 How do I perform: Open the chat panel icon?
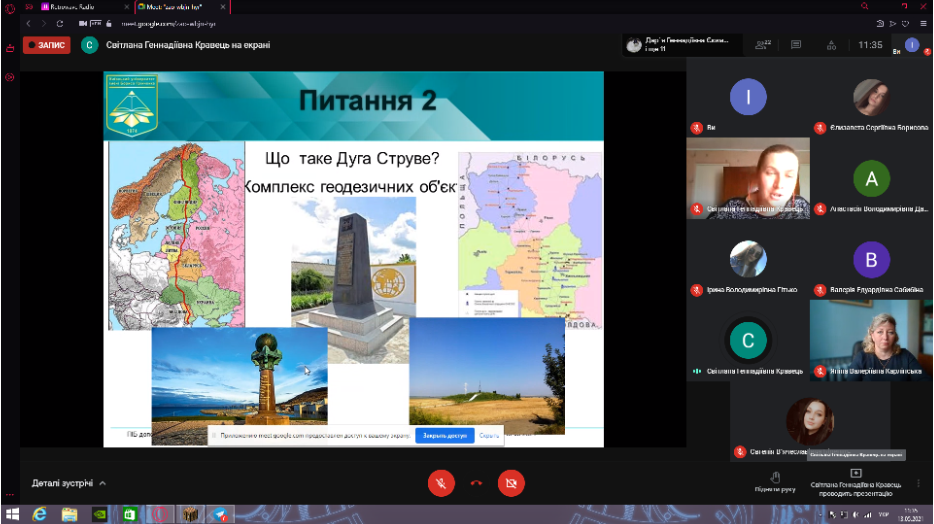[796, 45]
